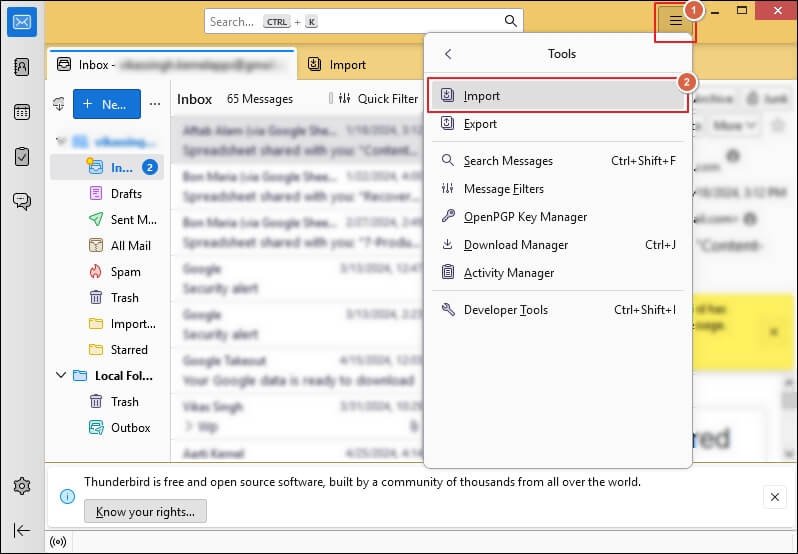The width and height of the screenshot is (798, 554).
Task: Open the Vikas Singh message thread
Action: point(297,416)
